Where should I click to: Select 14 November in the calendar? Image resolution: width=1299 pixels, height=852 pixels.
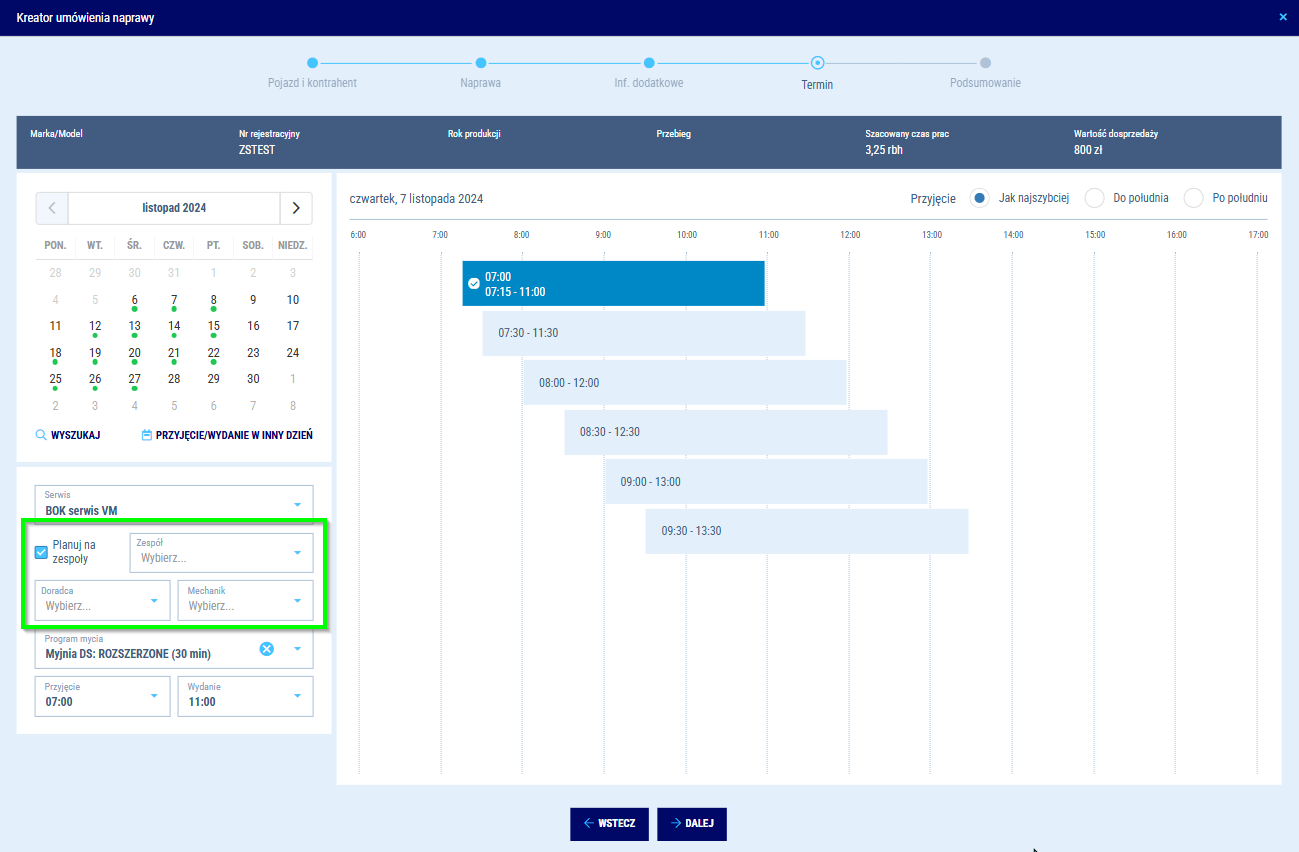(x=174, y=326)
